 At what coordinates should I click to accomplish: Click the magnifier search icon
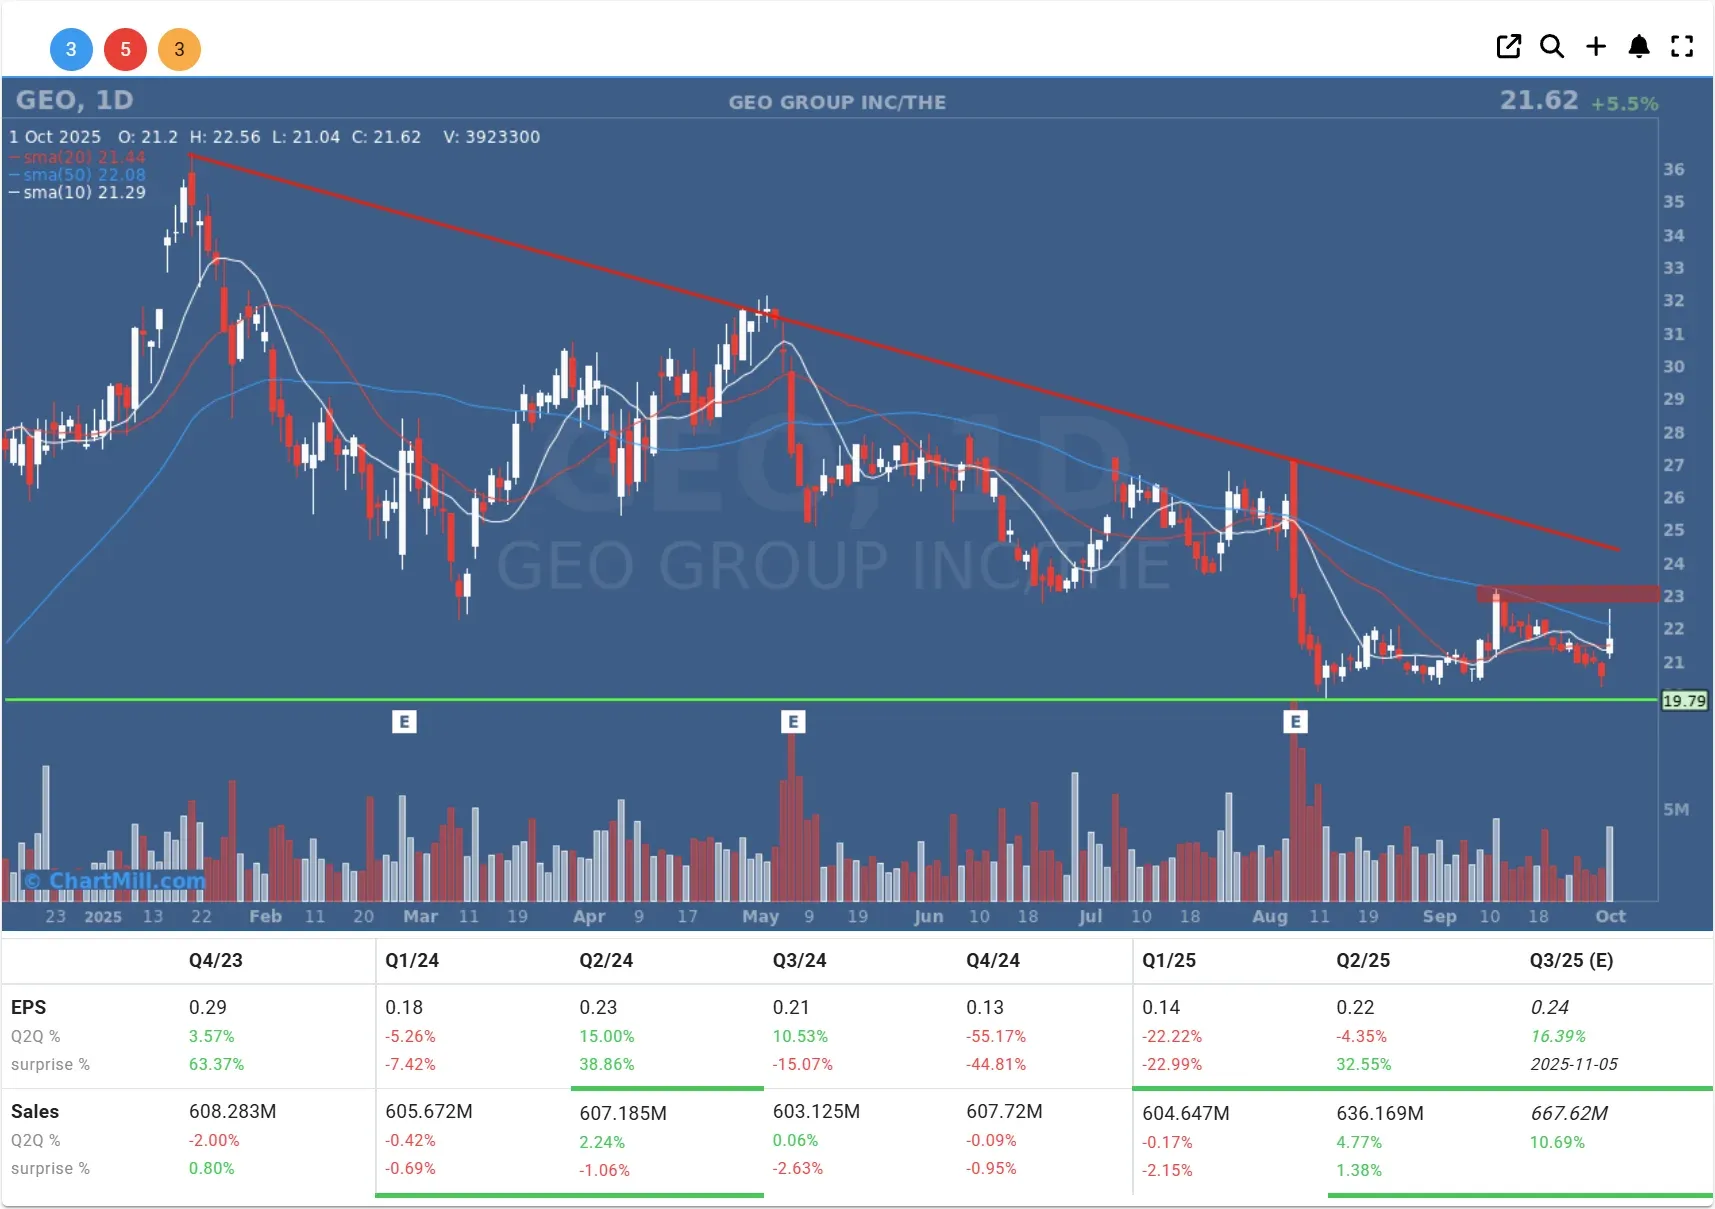1551,47
